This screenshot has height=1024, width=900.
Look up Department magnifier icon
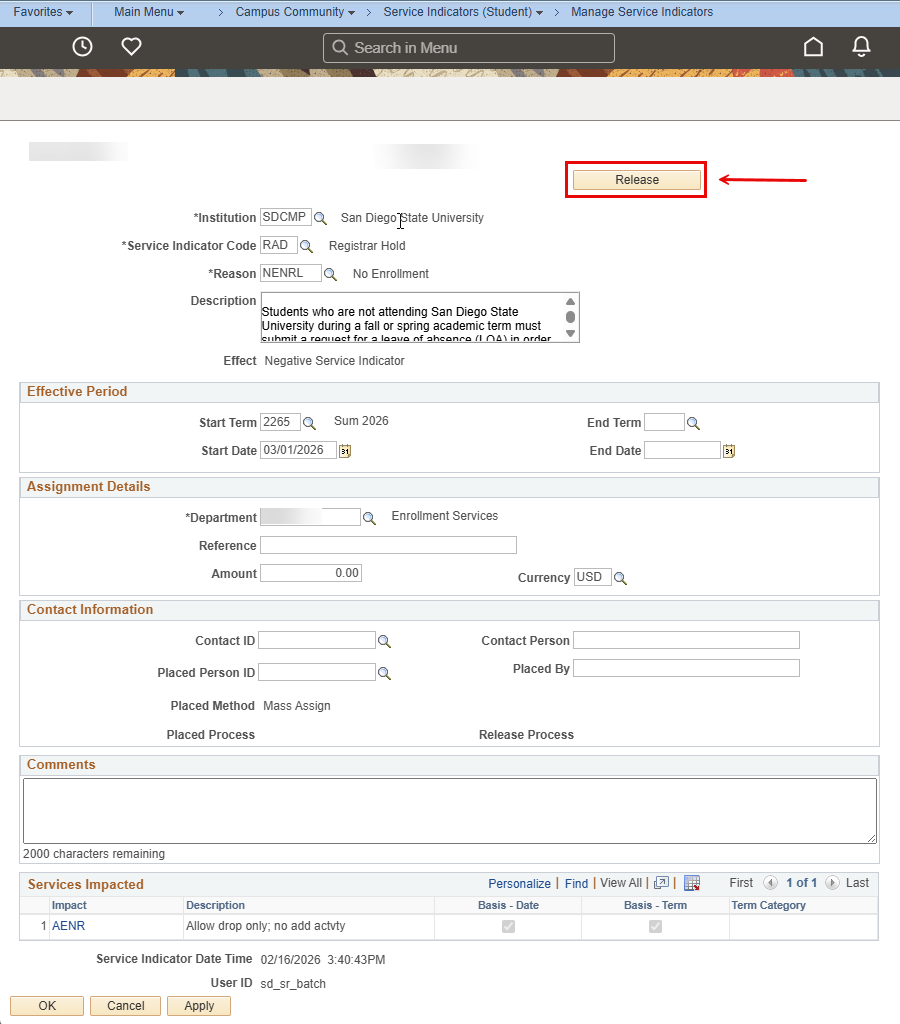point(370,518)
